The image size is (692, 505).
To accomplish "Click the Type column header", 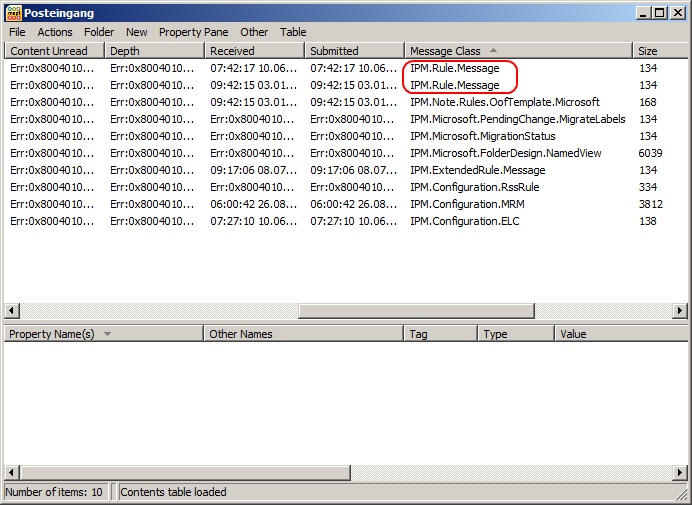I will [516, 334].
